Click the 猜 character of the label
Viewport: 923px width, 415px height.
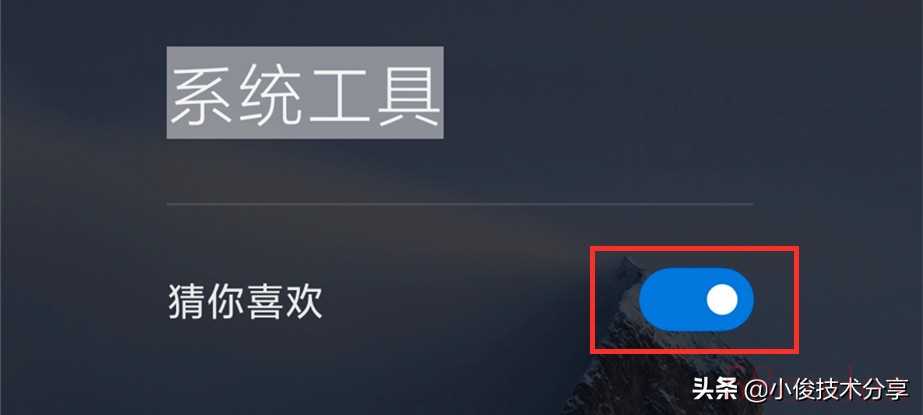pos(187,301)
